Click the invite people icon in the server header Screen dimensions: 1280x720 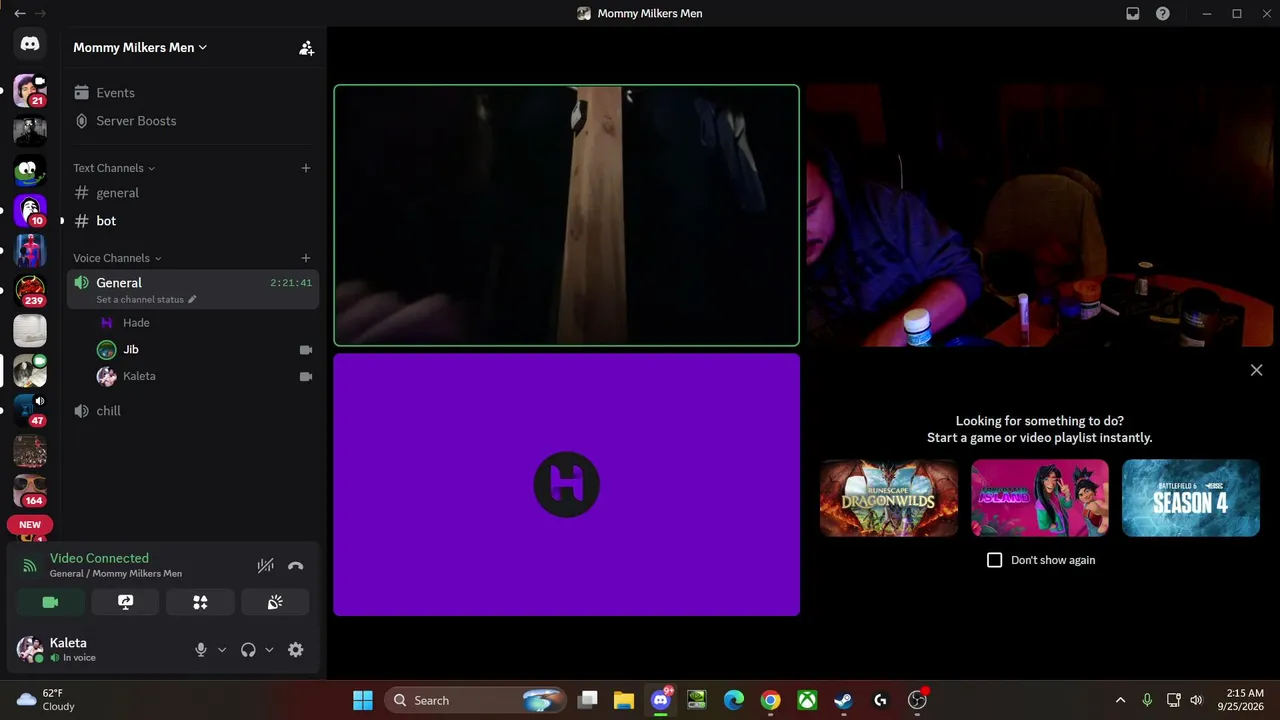pyautogui.click(x=306, y=47)
